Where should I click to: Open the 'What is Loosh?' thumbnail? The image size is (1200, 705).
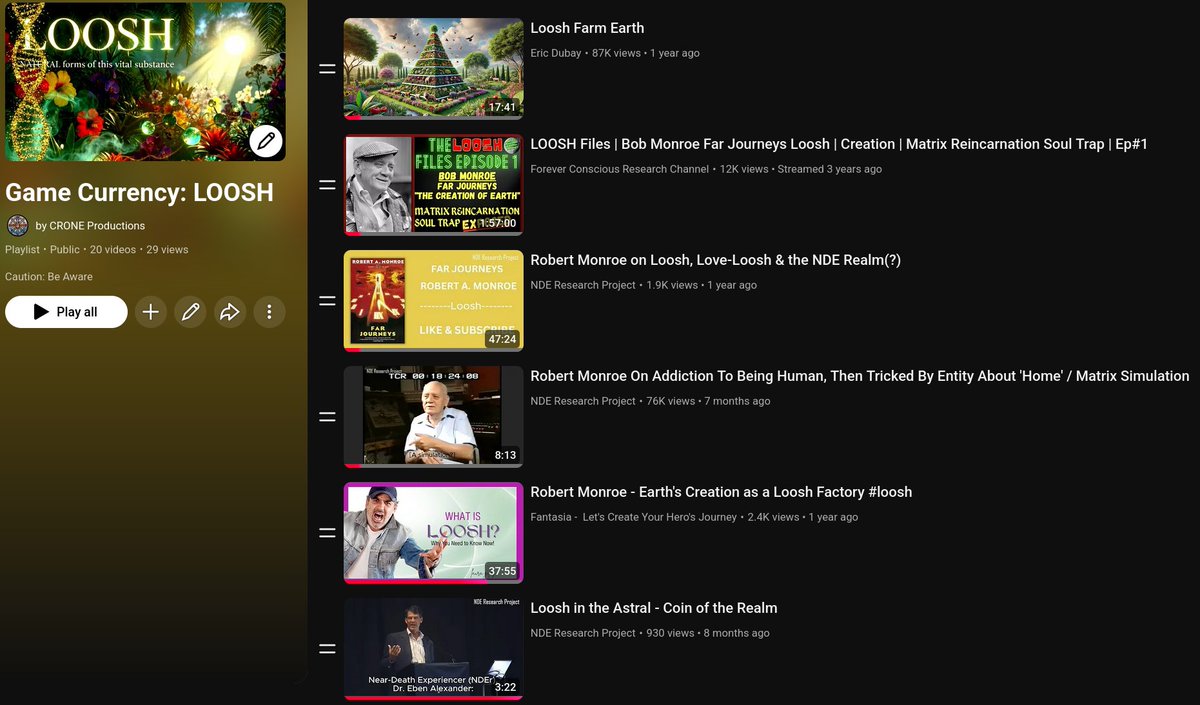(434, 533)
